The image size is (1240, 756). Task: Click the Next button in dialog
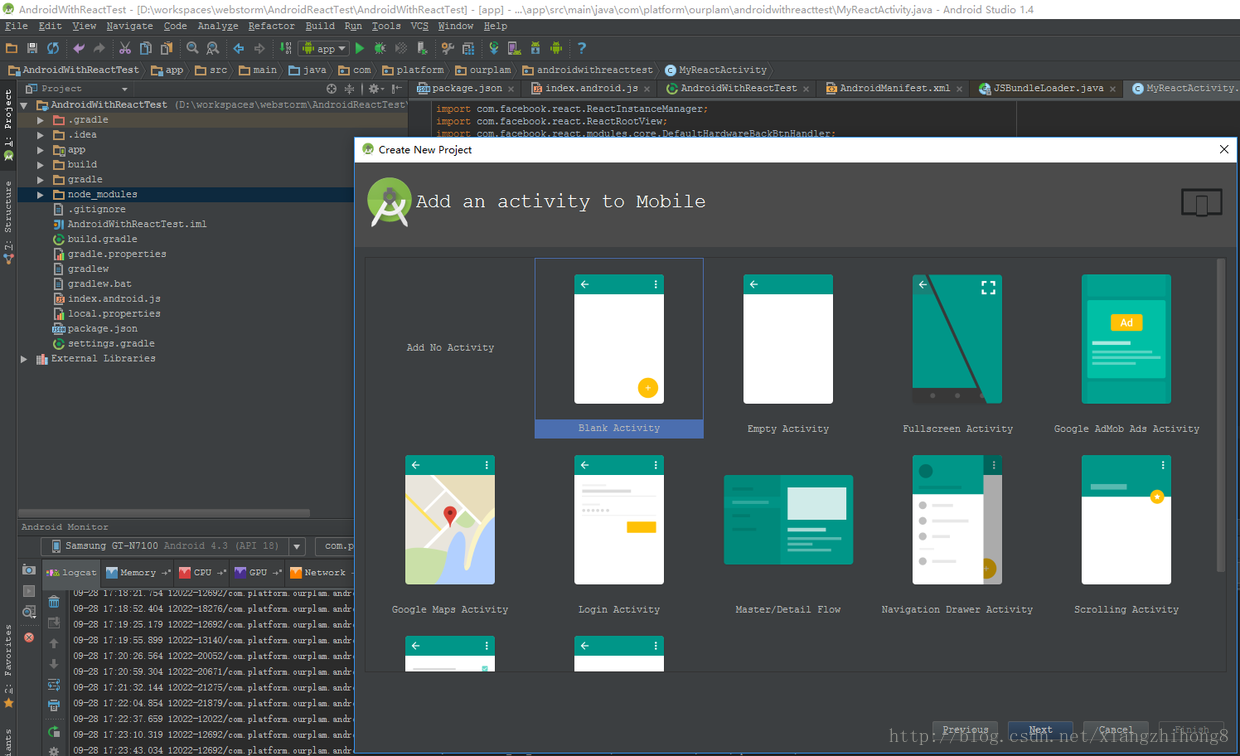tap(1040, 730)
